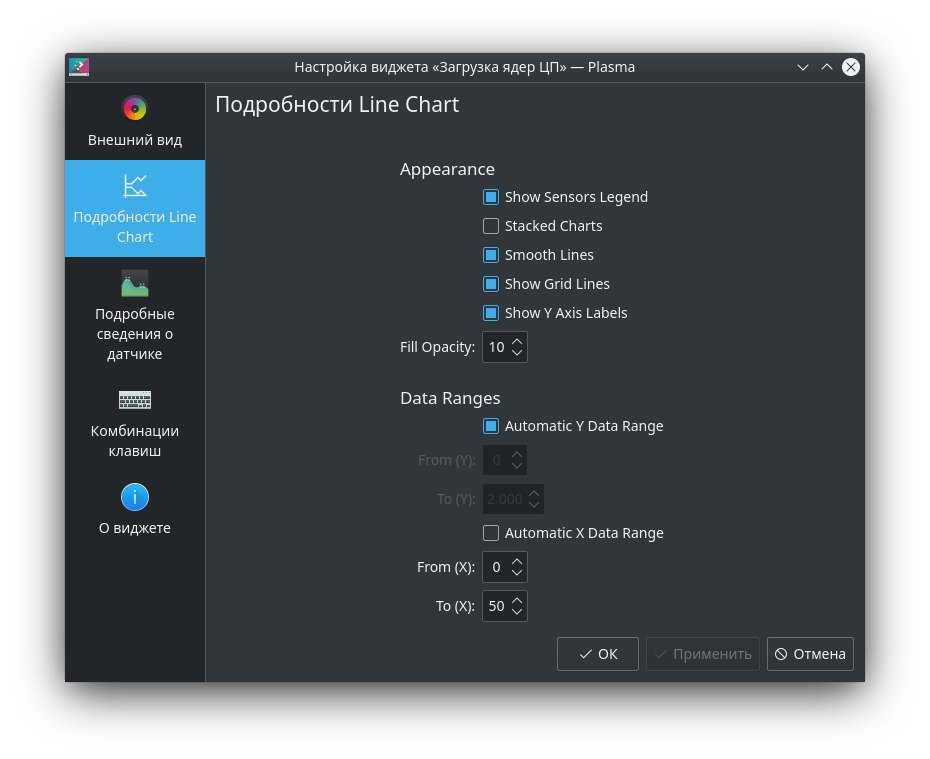Open the keyboard shortcuts icon
930x759 pixels.
[135, 400]
